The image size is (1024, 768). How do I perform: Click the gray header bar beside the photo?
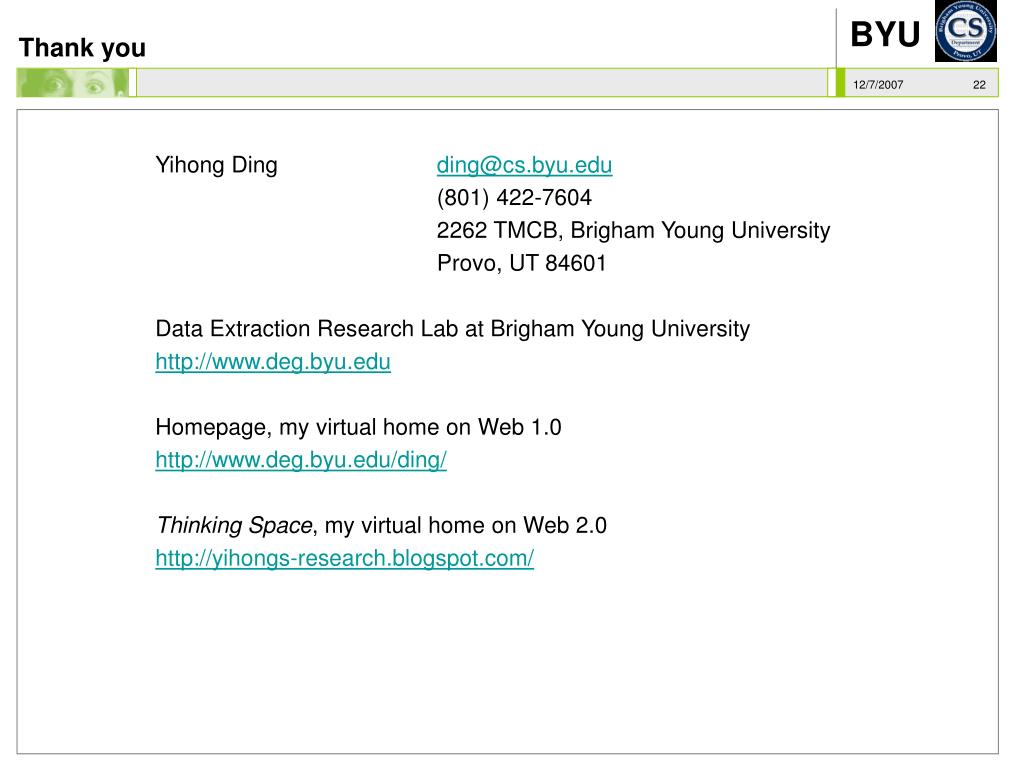pos(482,83)
